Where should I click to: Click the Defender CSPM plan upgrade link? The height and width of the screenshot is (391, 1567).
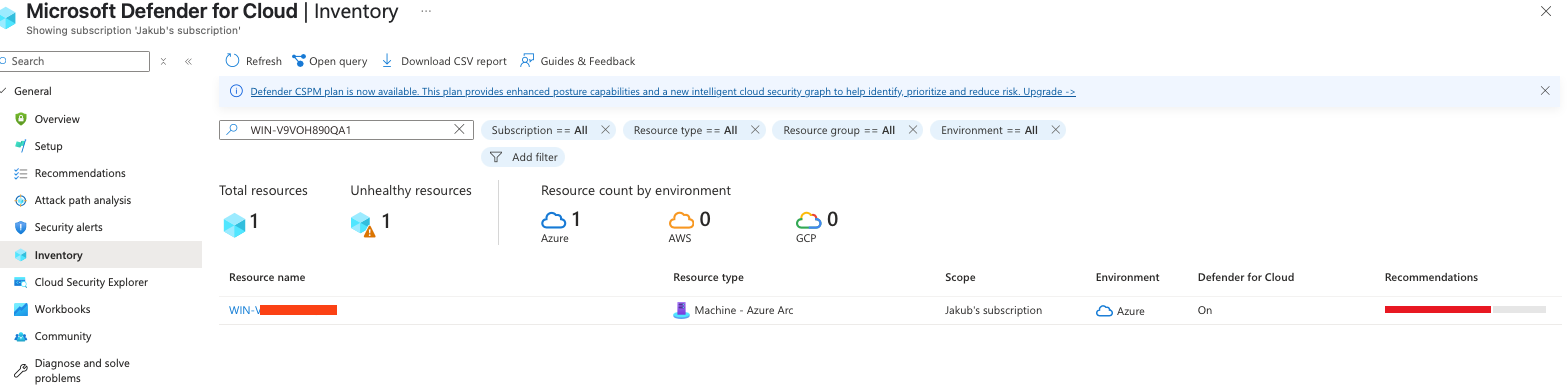(x=662, y=91)
